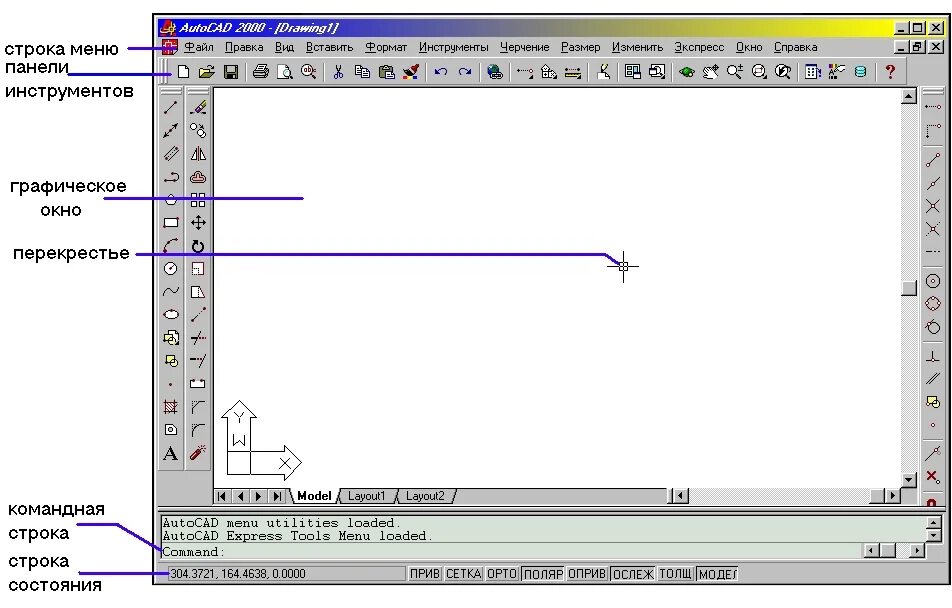Open the Черчение menu
This screenshot has width=952, height=608.
pos(525,47)
